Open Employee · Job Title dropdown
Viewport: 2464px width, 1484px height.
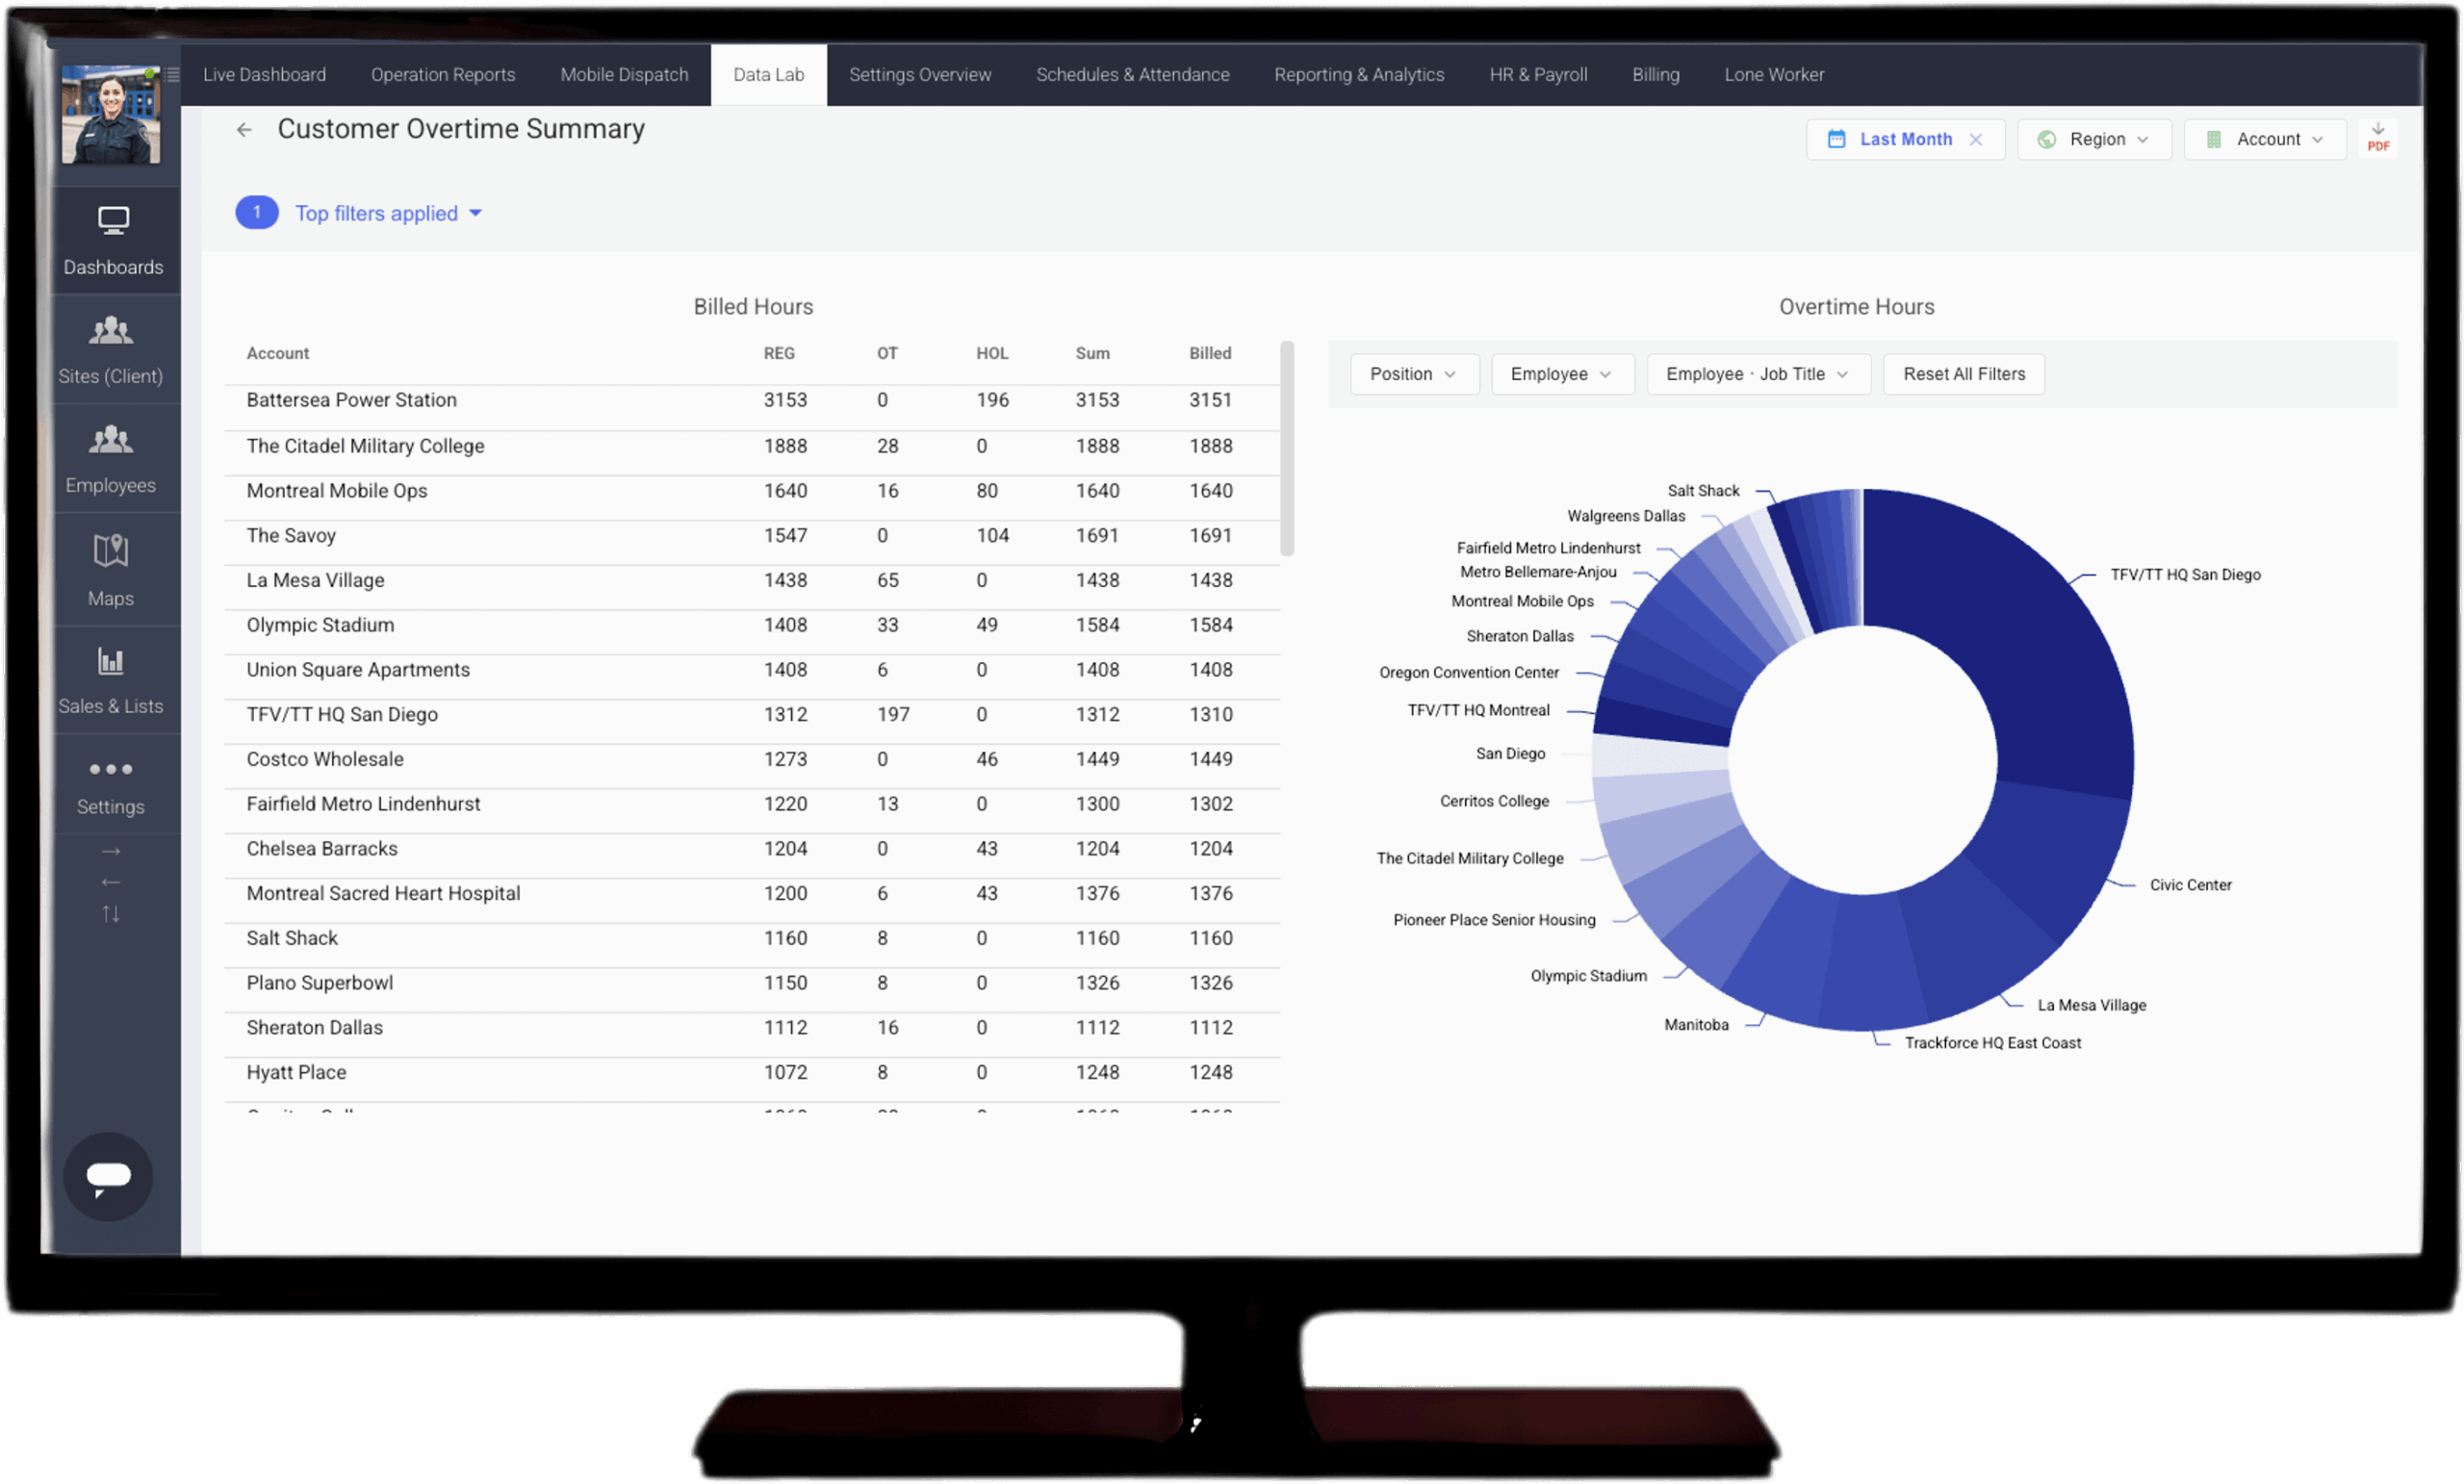pyautogui.click(x=1758, y=374)
